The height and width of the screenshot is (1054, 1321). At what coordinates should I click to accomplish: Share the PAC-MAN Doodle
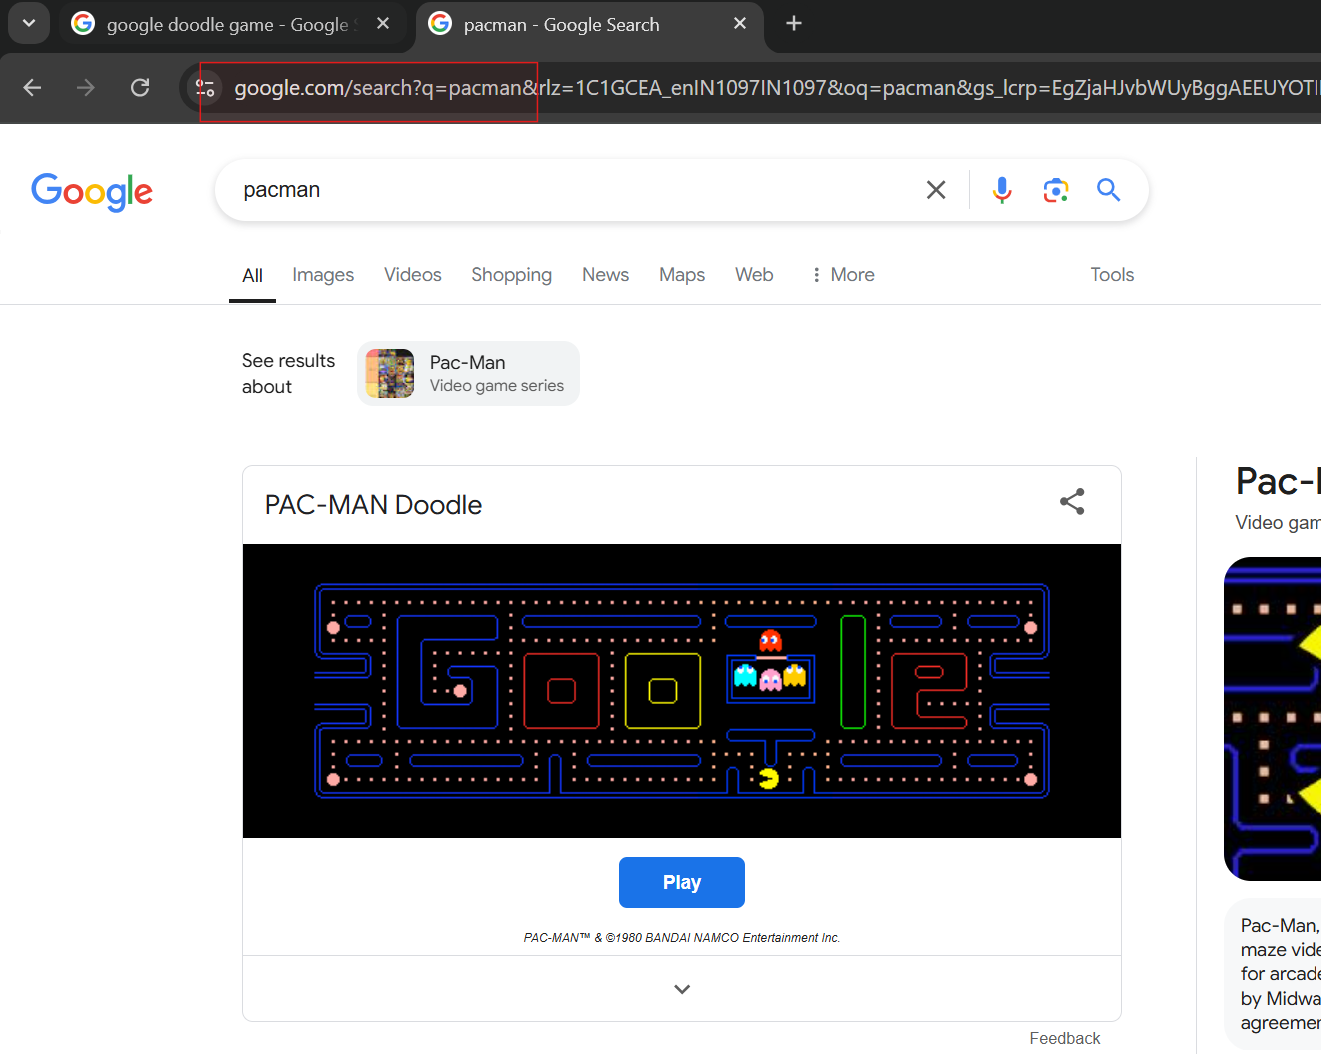point(1072,502)
